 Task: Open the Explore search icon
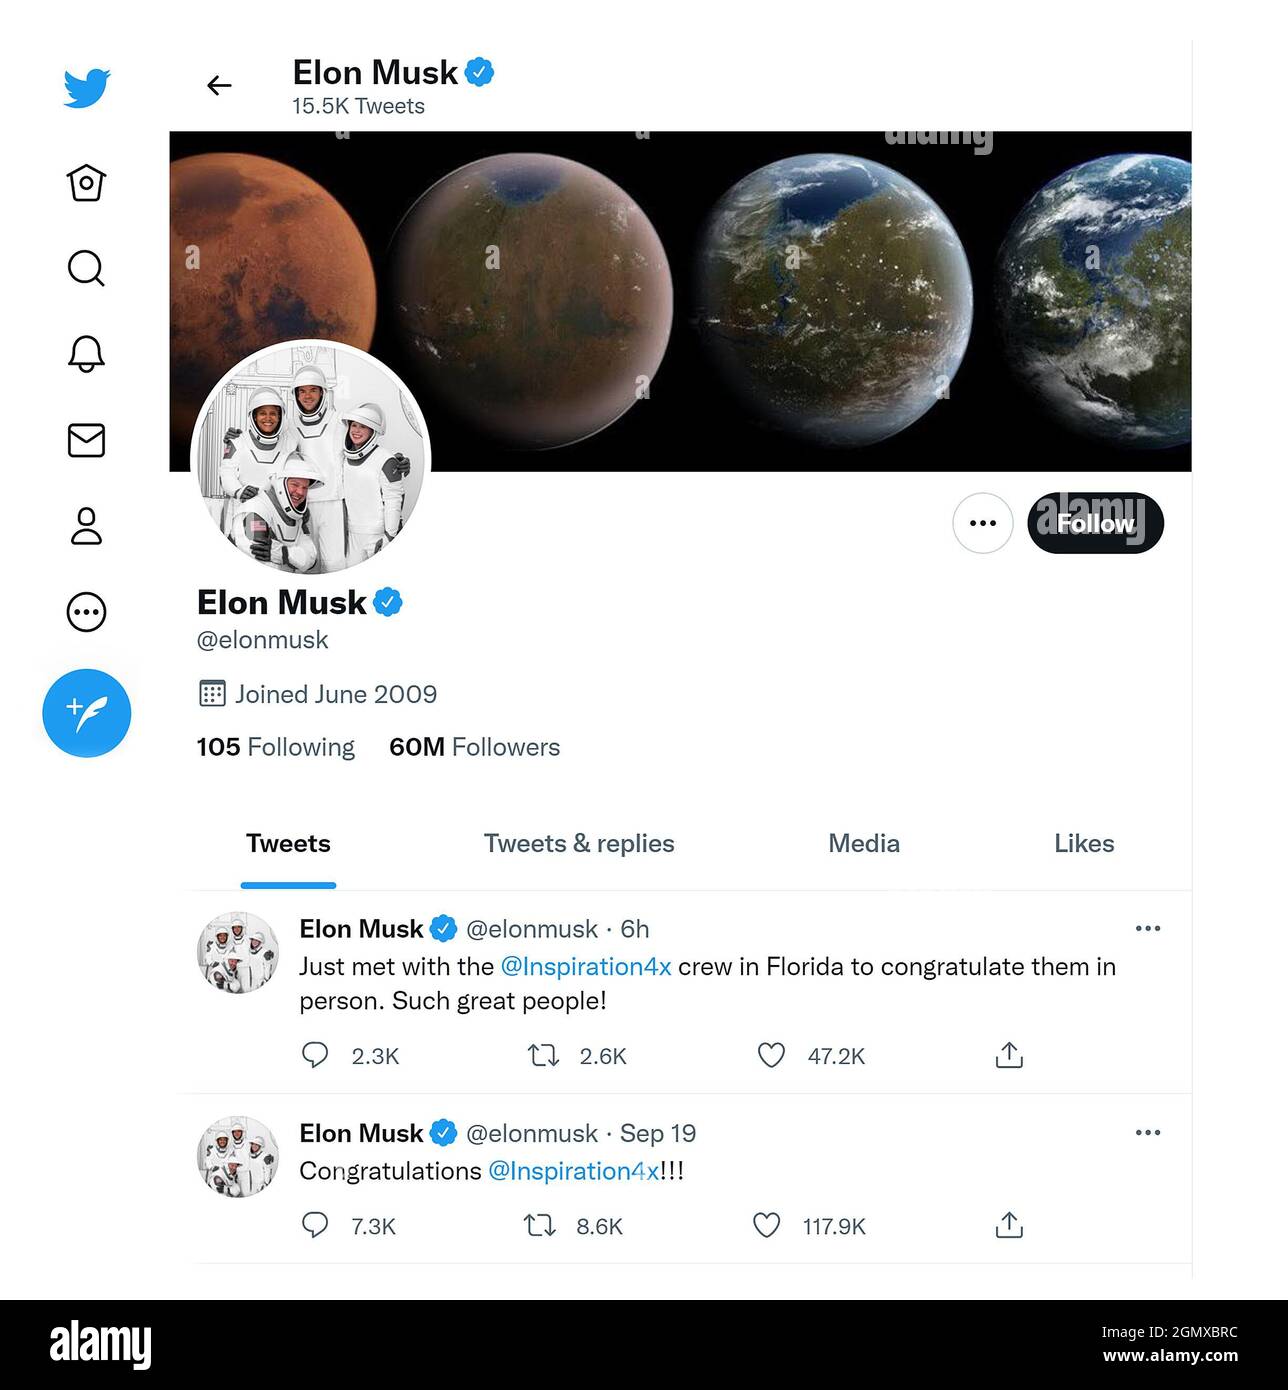click(86, 268)
